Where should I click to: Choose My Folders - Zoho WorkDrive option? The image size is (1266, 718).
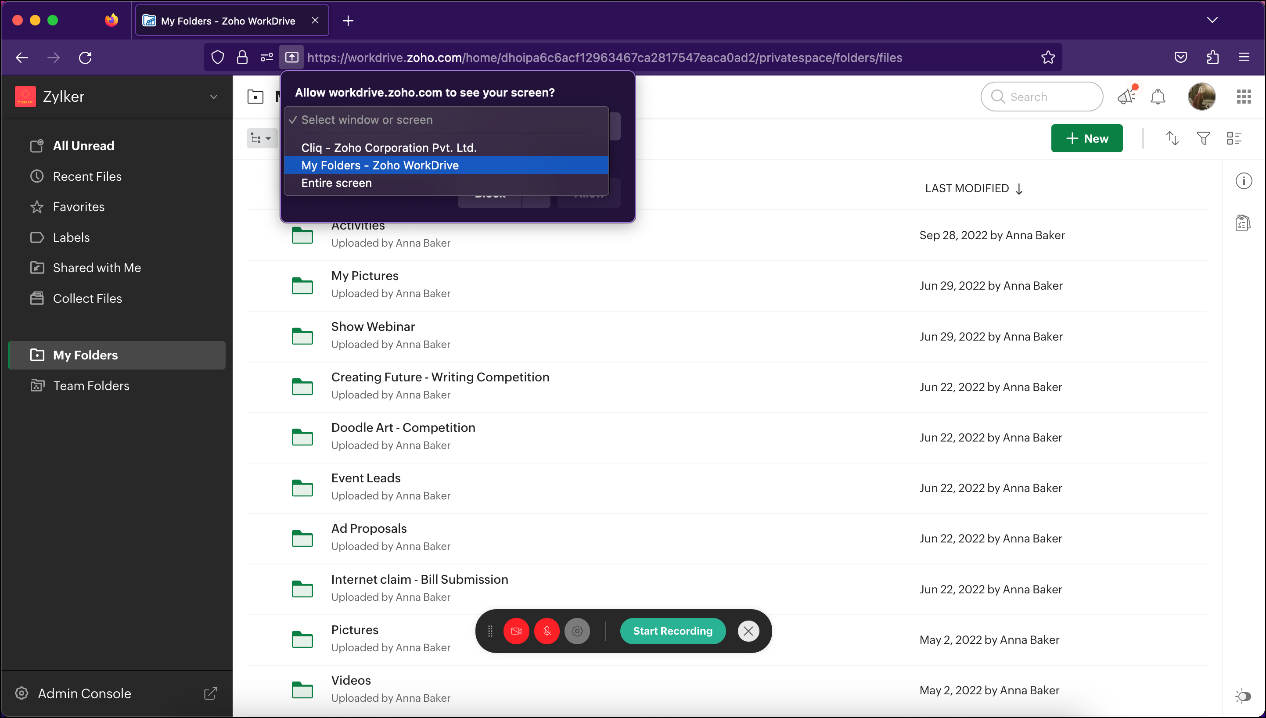coord(446,165)
